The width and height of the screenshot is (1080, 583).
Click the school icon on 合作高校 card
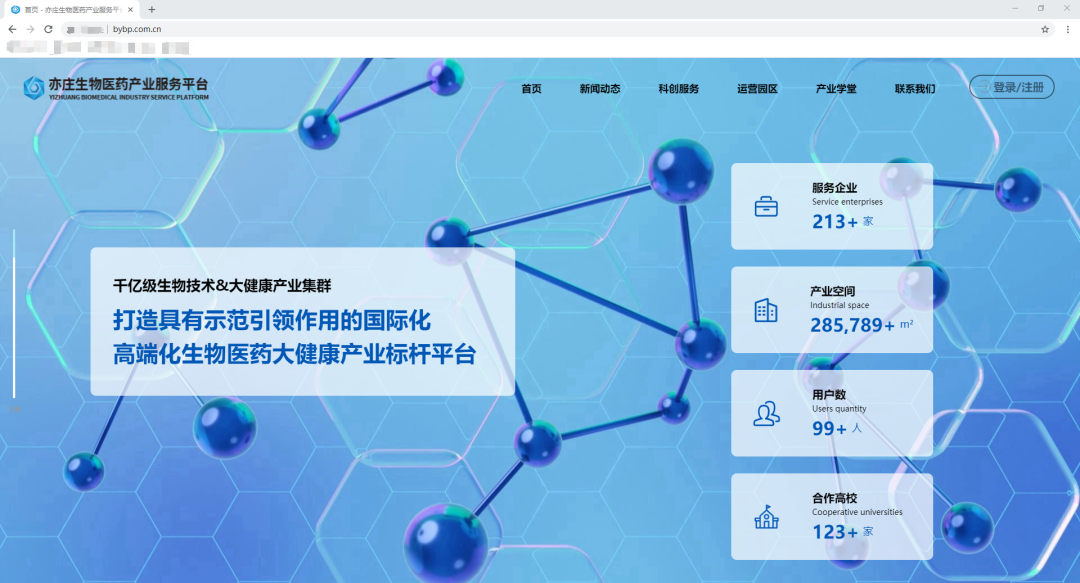coord(766,517)
